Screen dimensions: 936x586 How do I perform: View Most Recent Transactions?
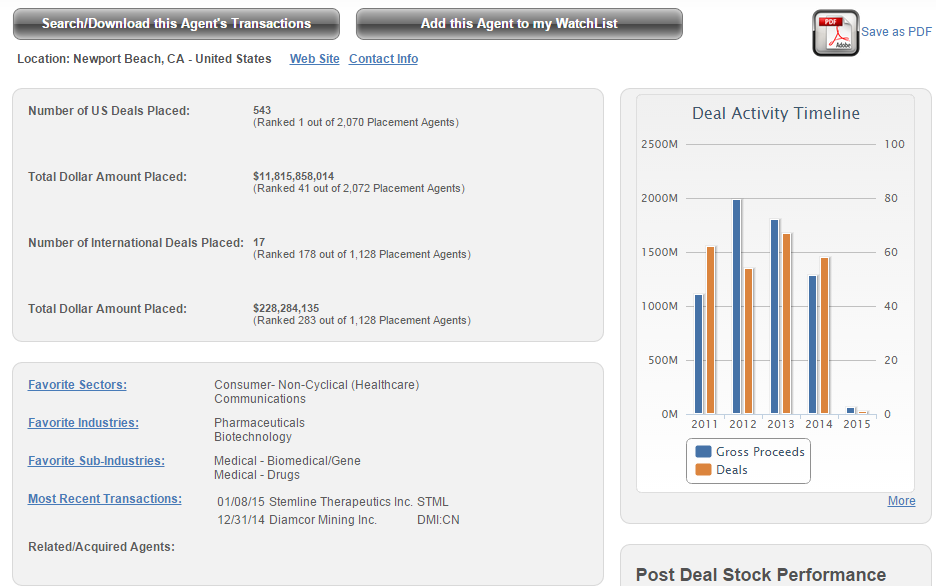coord(105,499)
